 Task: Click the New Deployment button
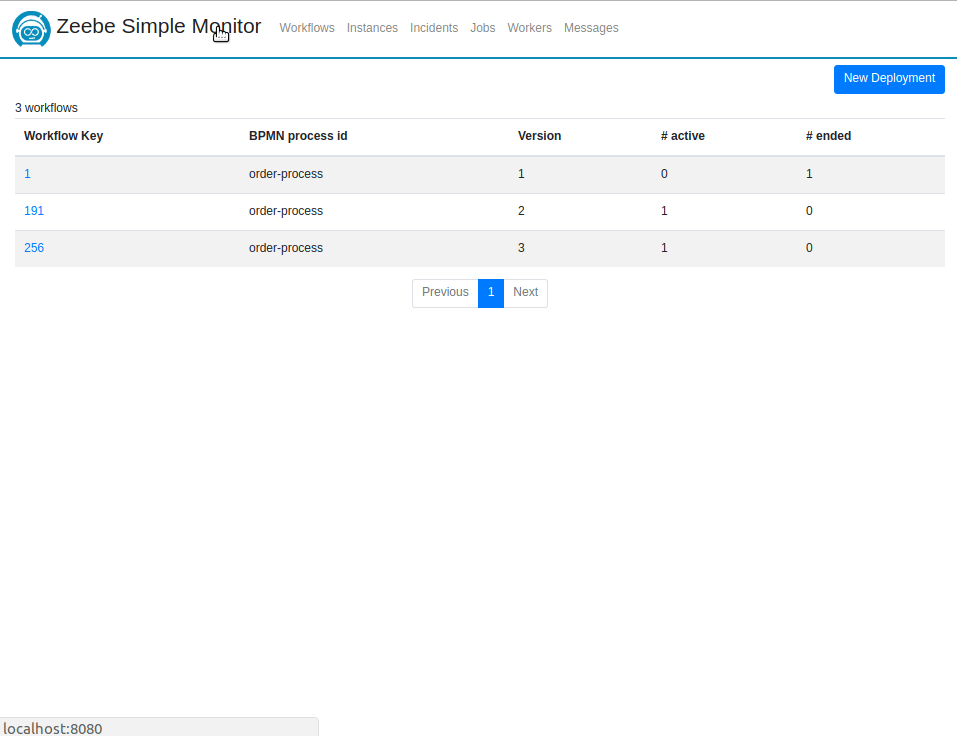[x=889, y=79]
